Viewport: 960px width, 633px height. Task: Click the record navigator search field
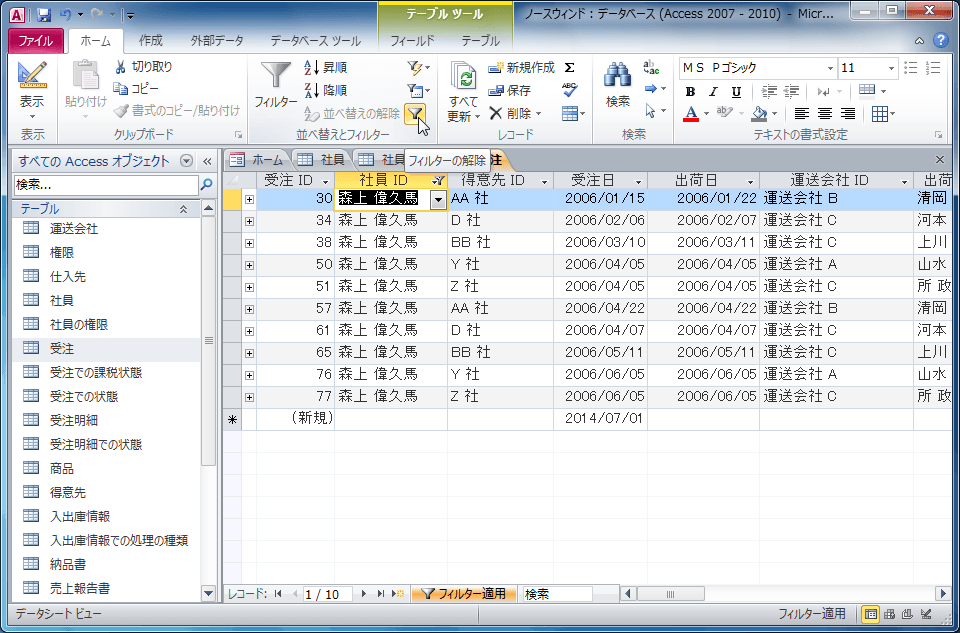pyautogui.click(x=557, y=594)
